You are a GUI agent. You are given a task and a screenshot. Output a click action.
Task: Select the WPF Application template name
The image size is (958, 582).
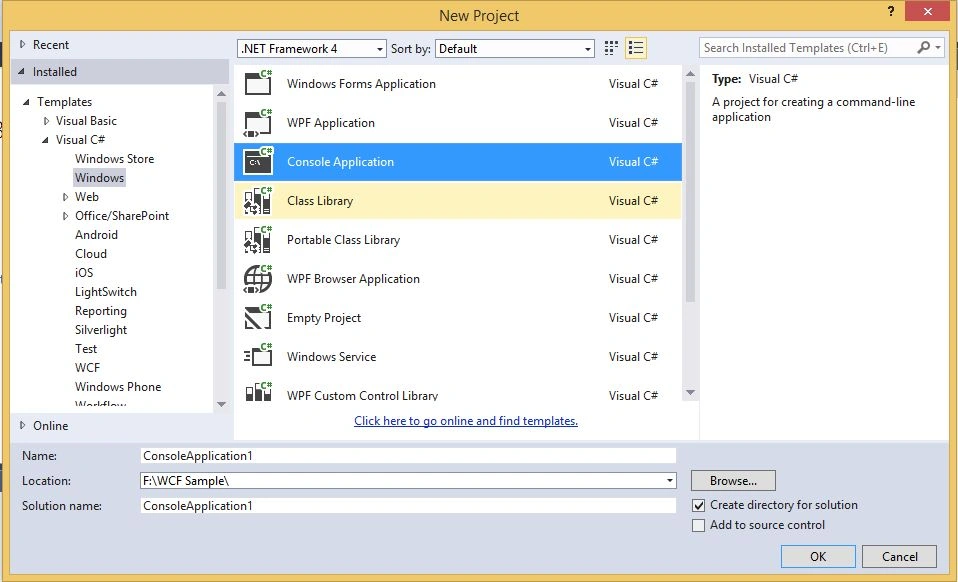331,123
